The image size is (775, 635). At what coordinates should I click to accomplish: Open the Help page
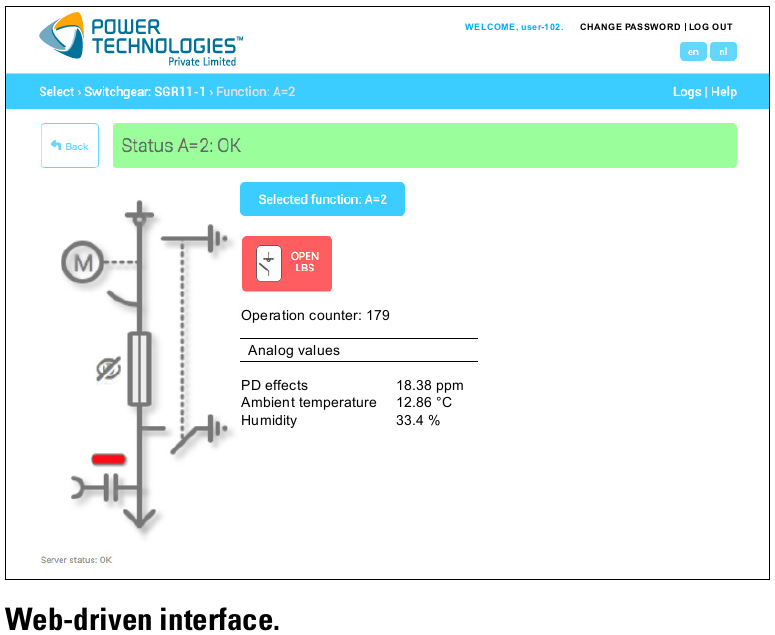pos(724,92)
